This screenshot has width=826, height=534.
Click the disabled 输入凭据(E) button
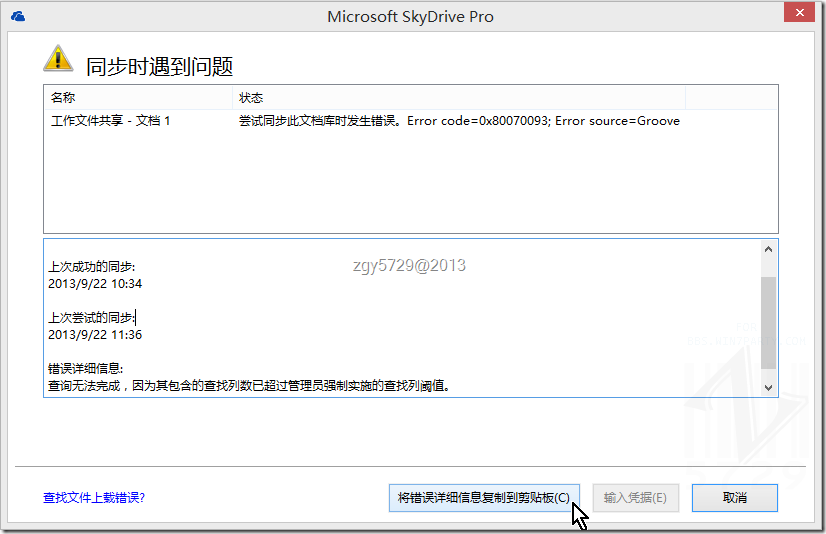pos(635,498)
